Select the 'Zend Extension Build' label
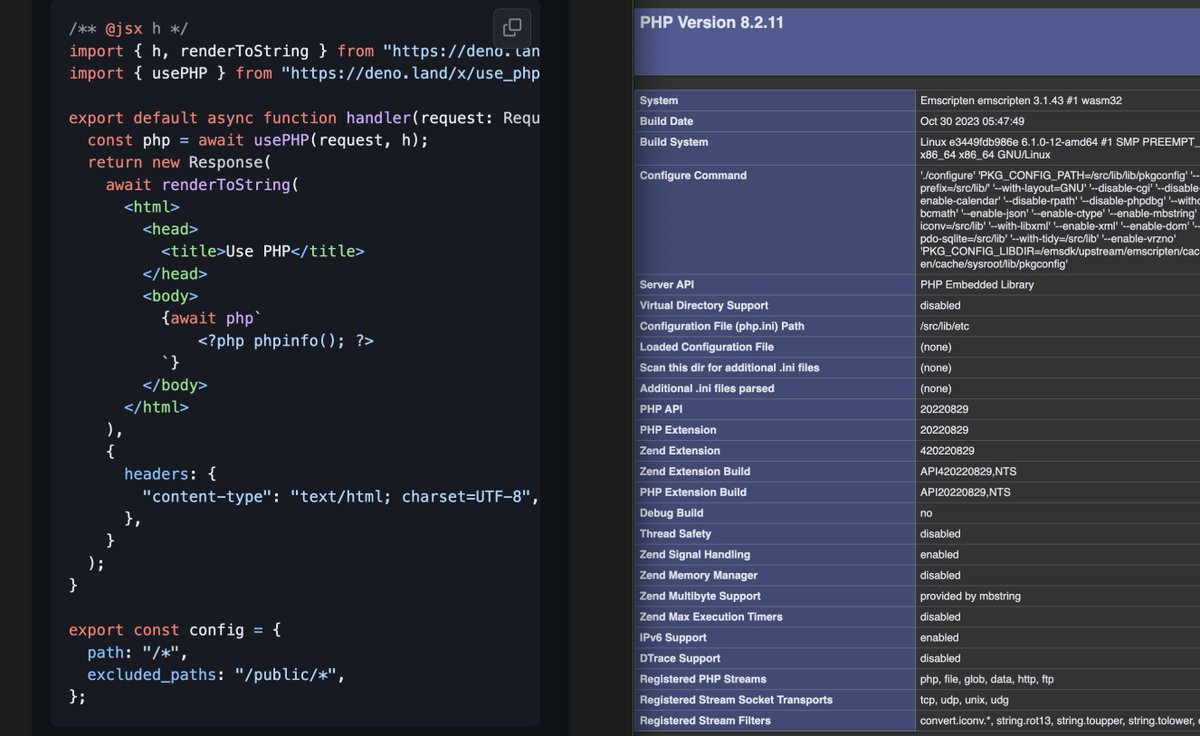The height and width of the screenshot is (736, 1200). 695,471
